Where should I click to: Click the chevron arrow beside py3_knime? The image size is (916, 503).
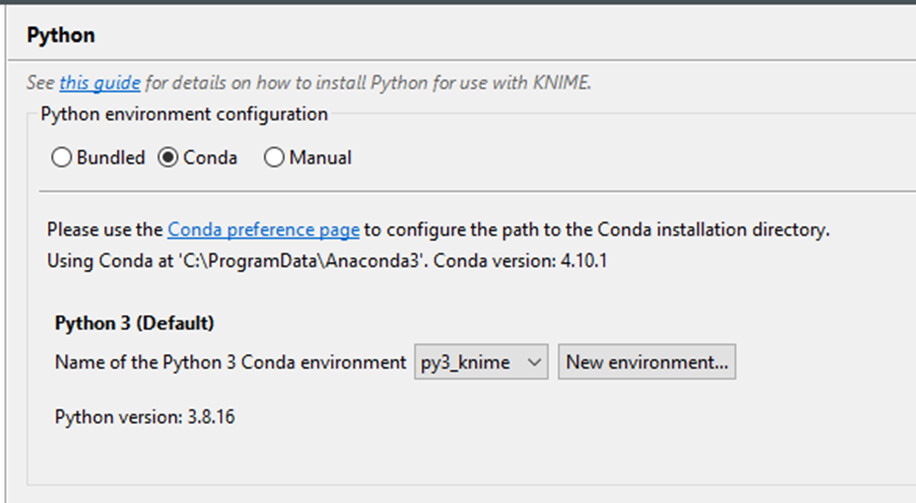(x=534, y=363)
